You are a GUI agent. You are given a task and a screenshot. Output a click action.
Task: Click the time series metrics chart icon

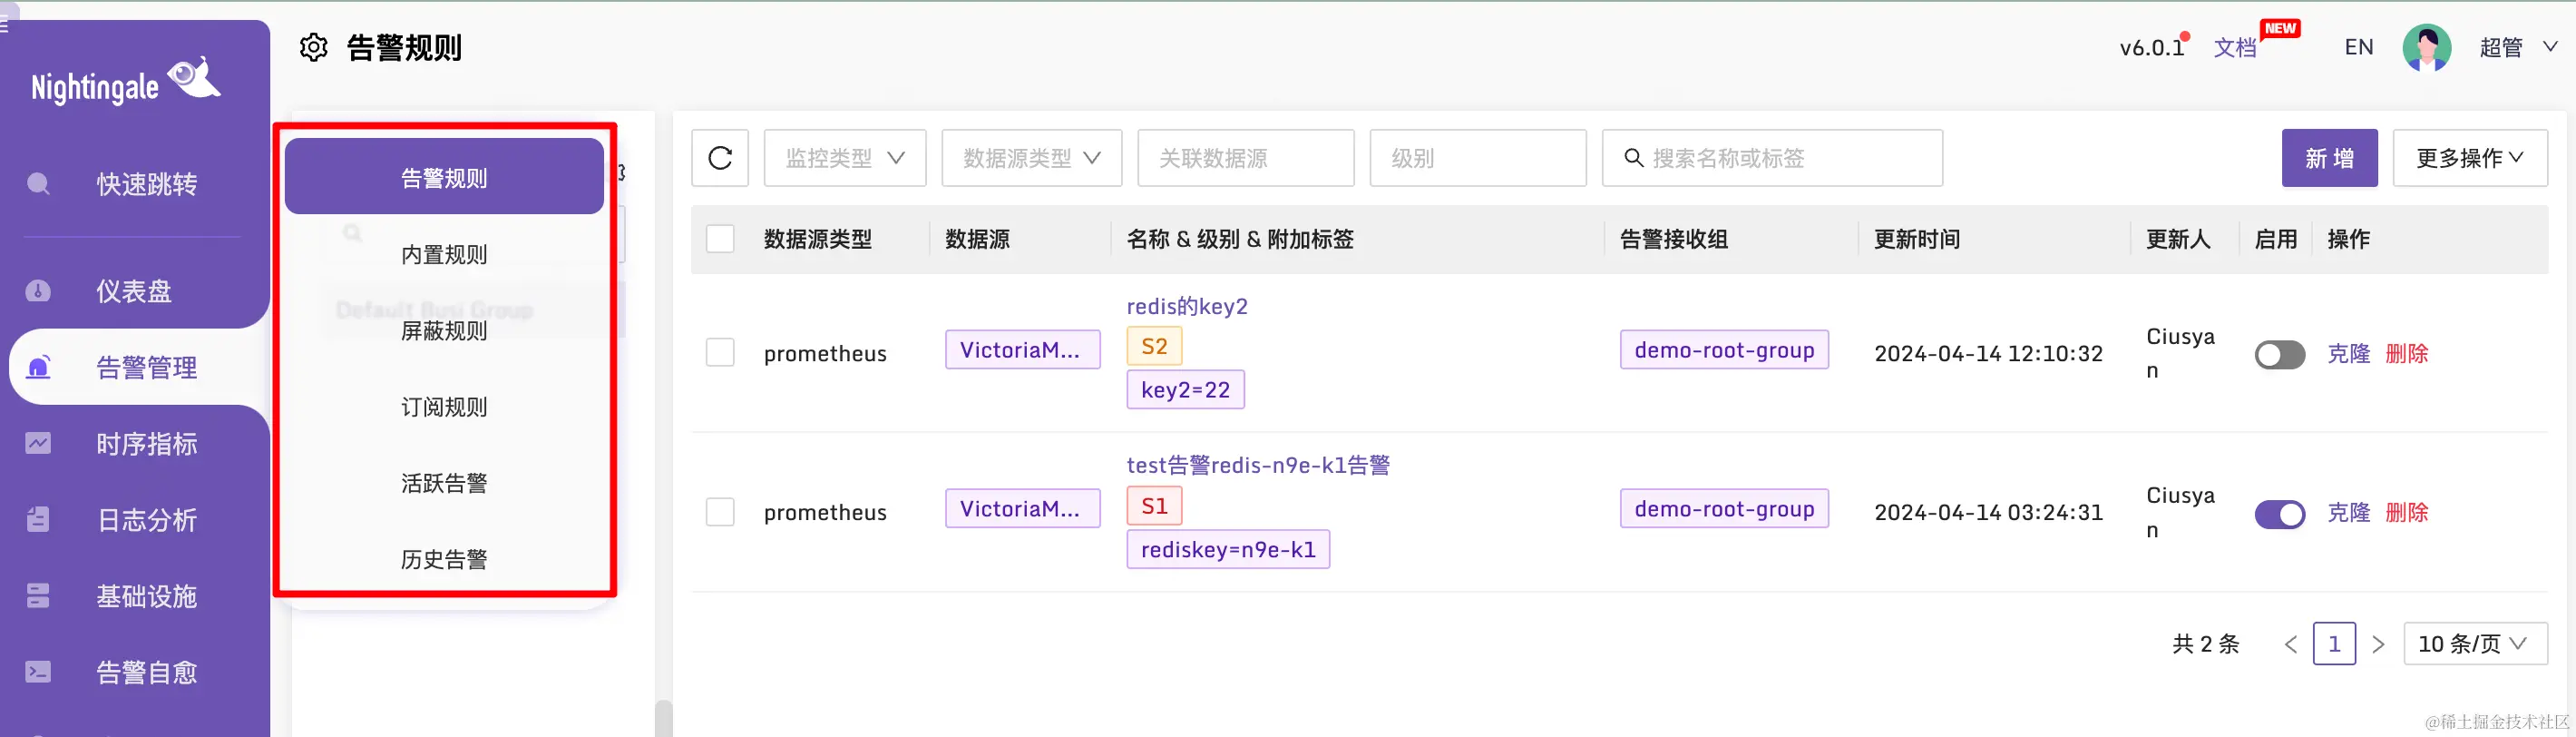tap(38, 443)
